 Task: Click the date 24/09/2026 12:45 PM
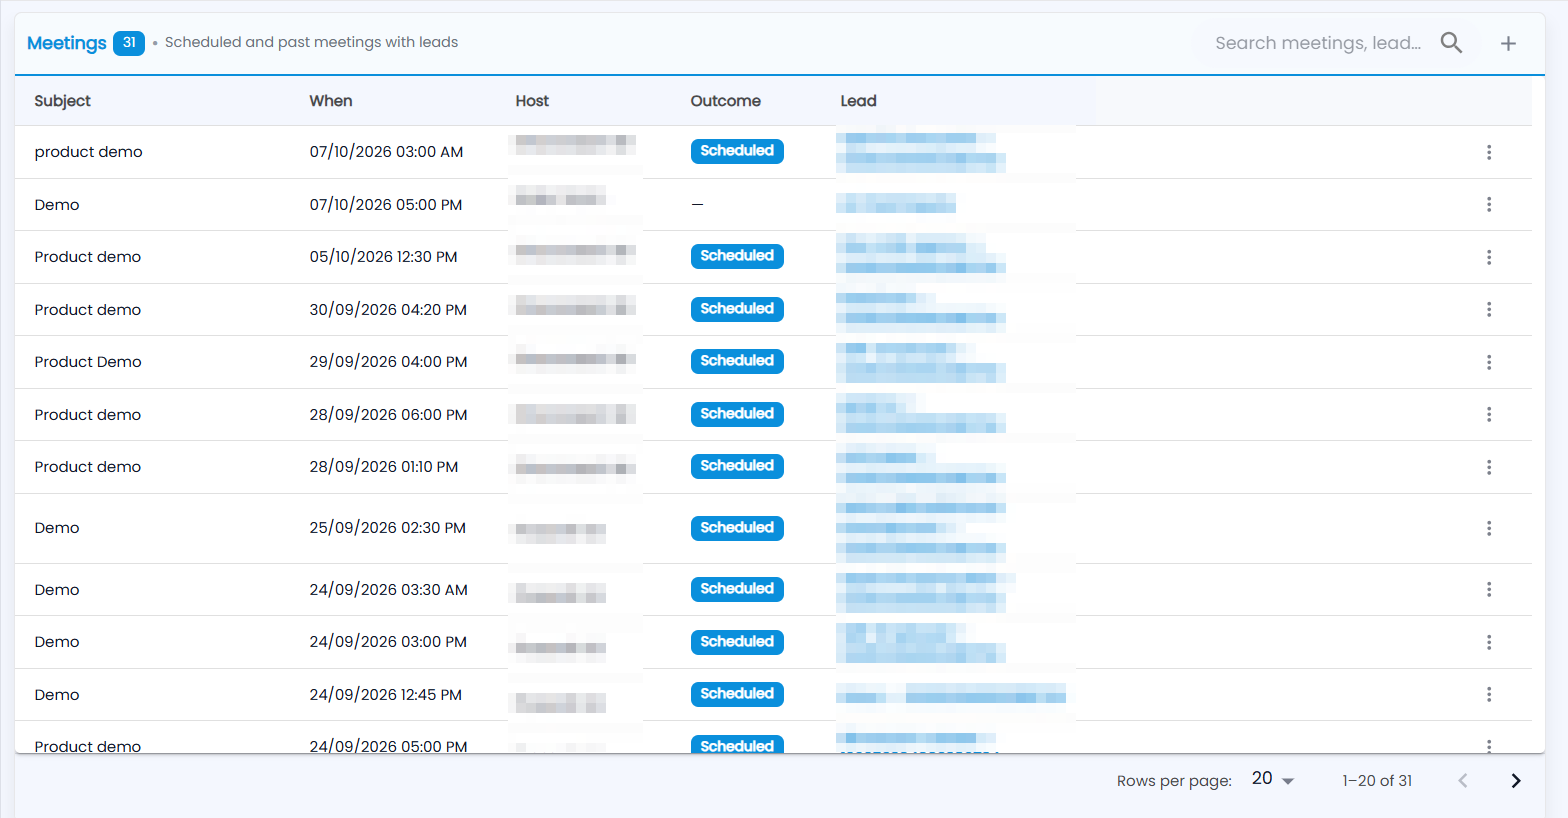click(385, 695)
